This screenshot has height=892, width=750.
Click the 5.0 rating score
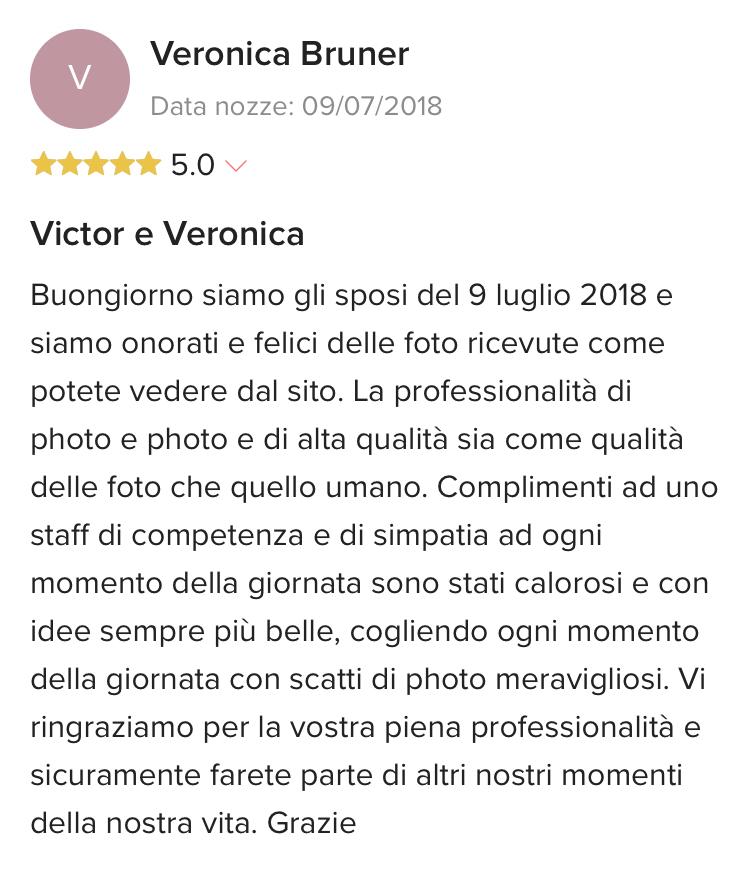click(x=192, y=165)
